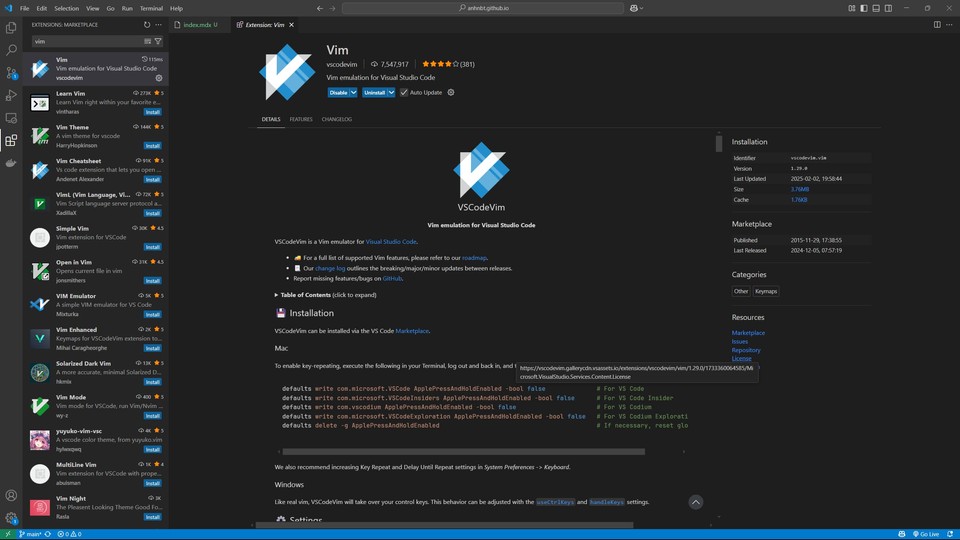The image size is (960, 540).
Task: Open the Disable dropdown arrow
Action: 353,92
